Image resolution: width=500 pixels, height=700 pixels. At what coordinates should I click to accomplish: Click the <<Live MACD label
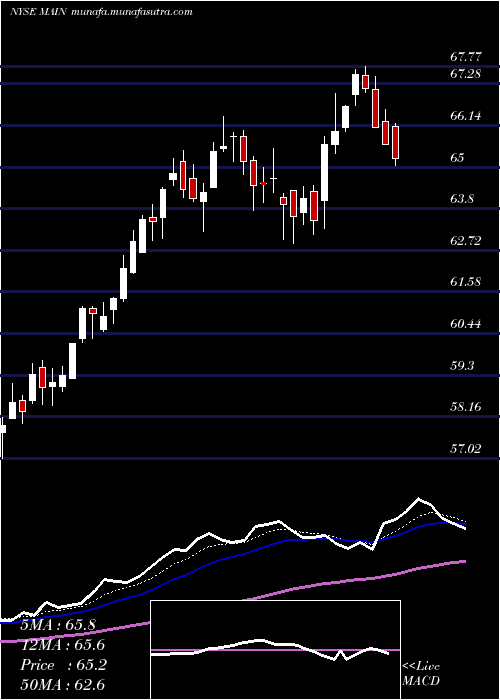coord(421,674)
